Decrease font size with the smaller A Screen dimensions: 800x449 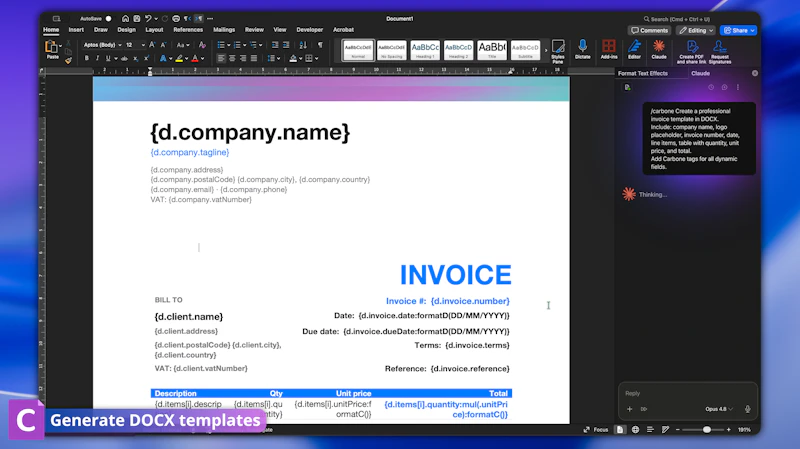tap(163, 45)
